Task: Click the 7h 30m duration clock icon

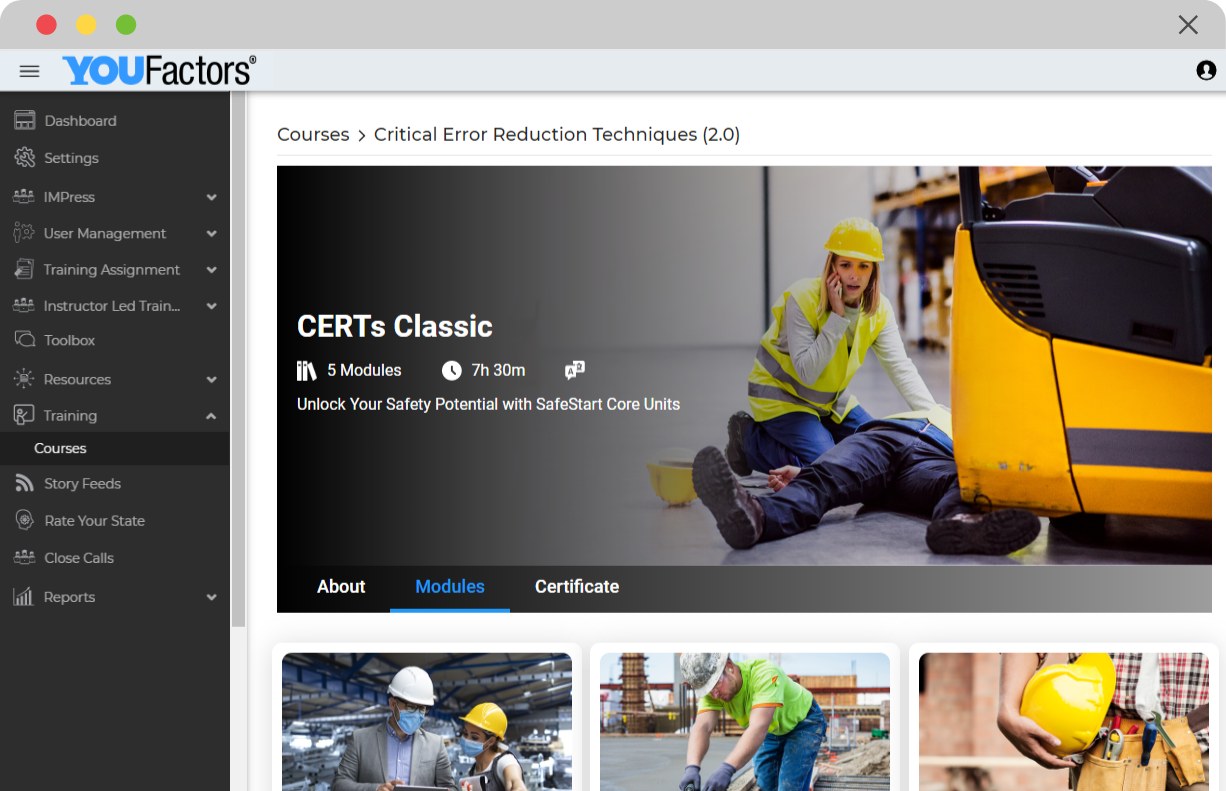Action: click(451, 370)
